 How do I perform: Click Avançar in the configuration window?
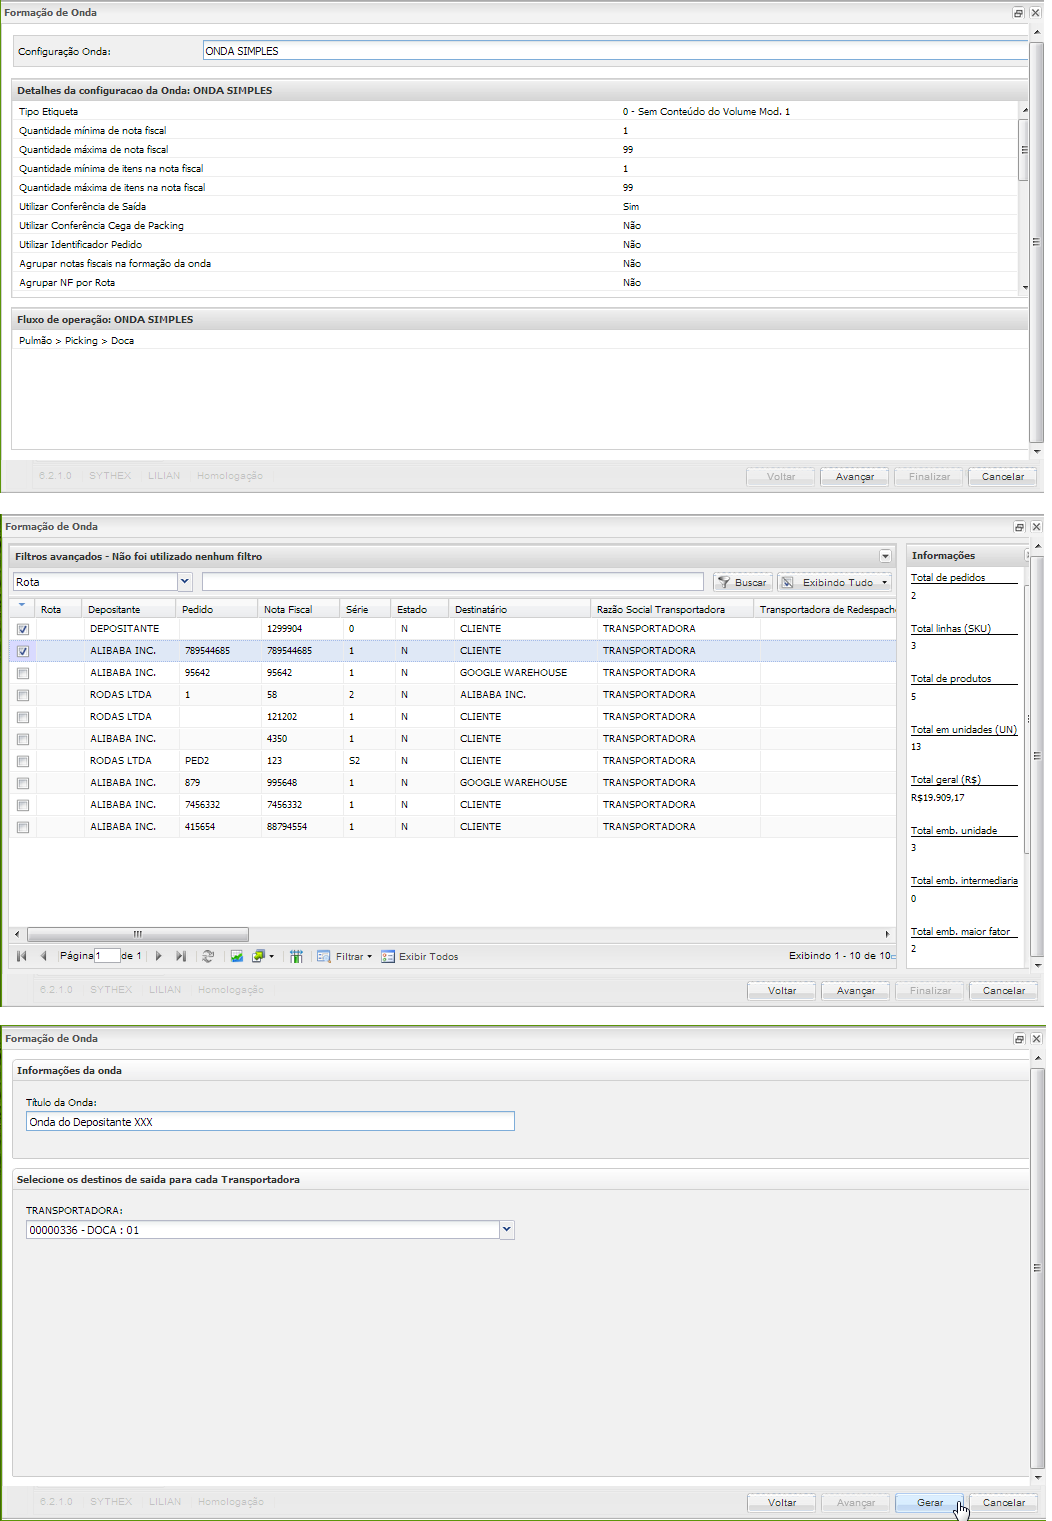855,477
